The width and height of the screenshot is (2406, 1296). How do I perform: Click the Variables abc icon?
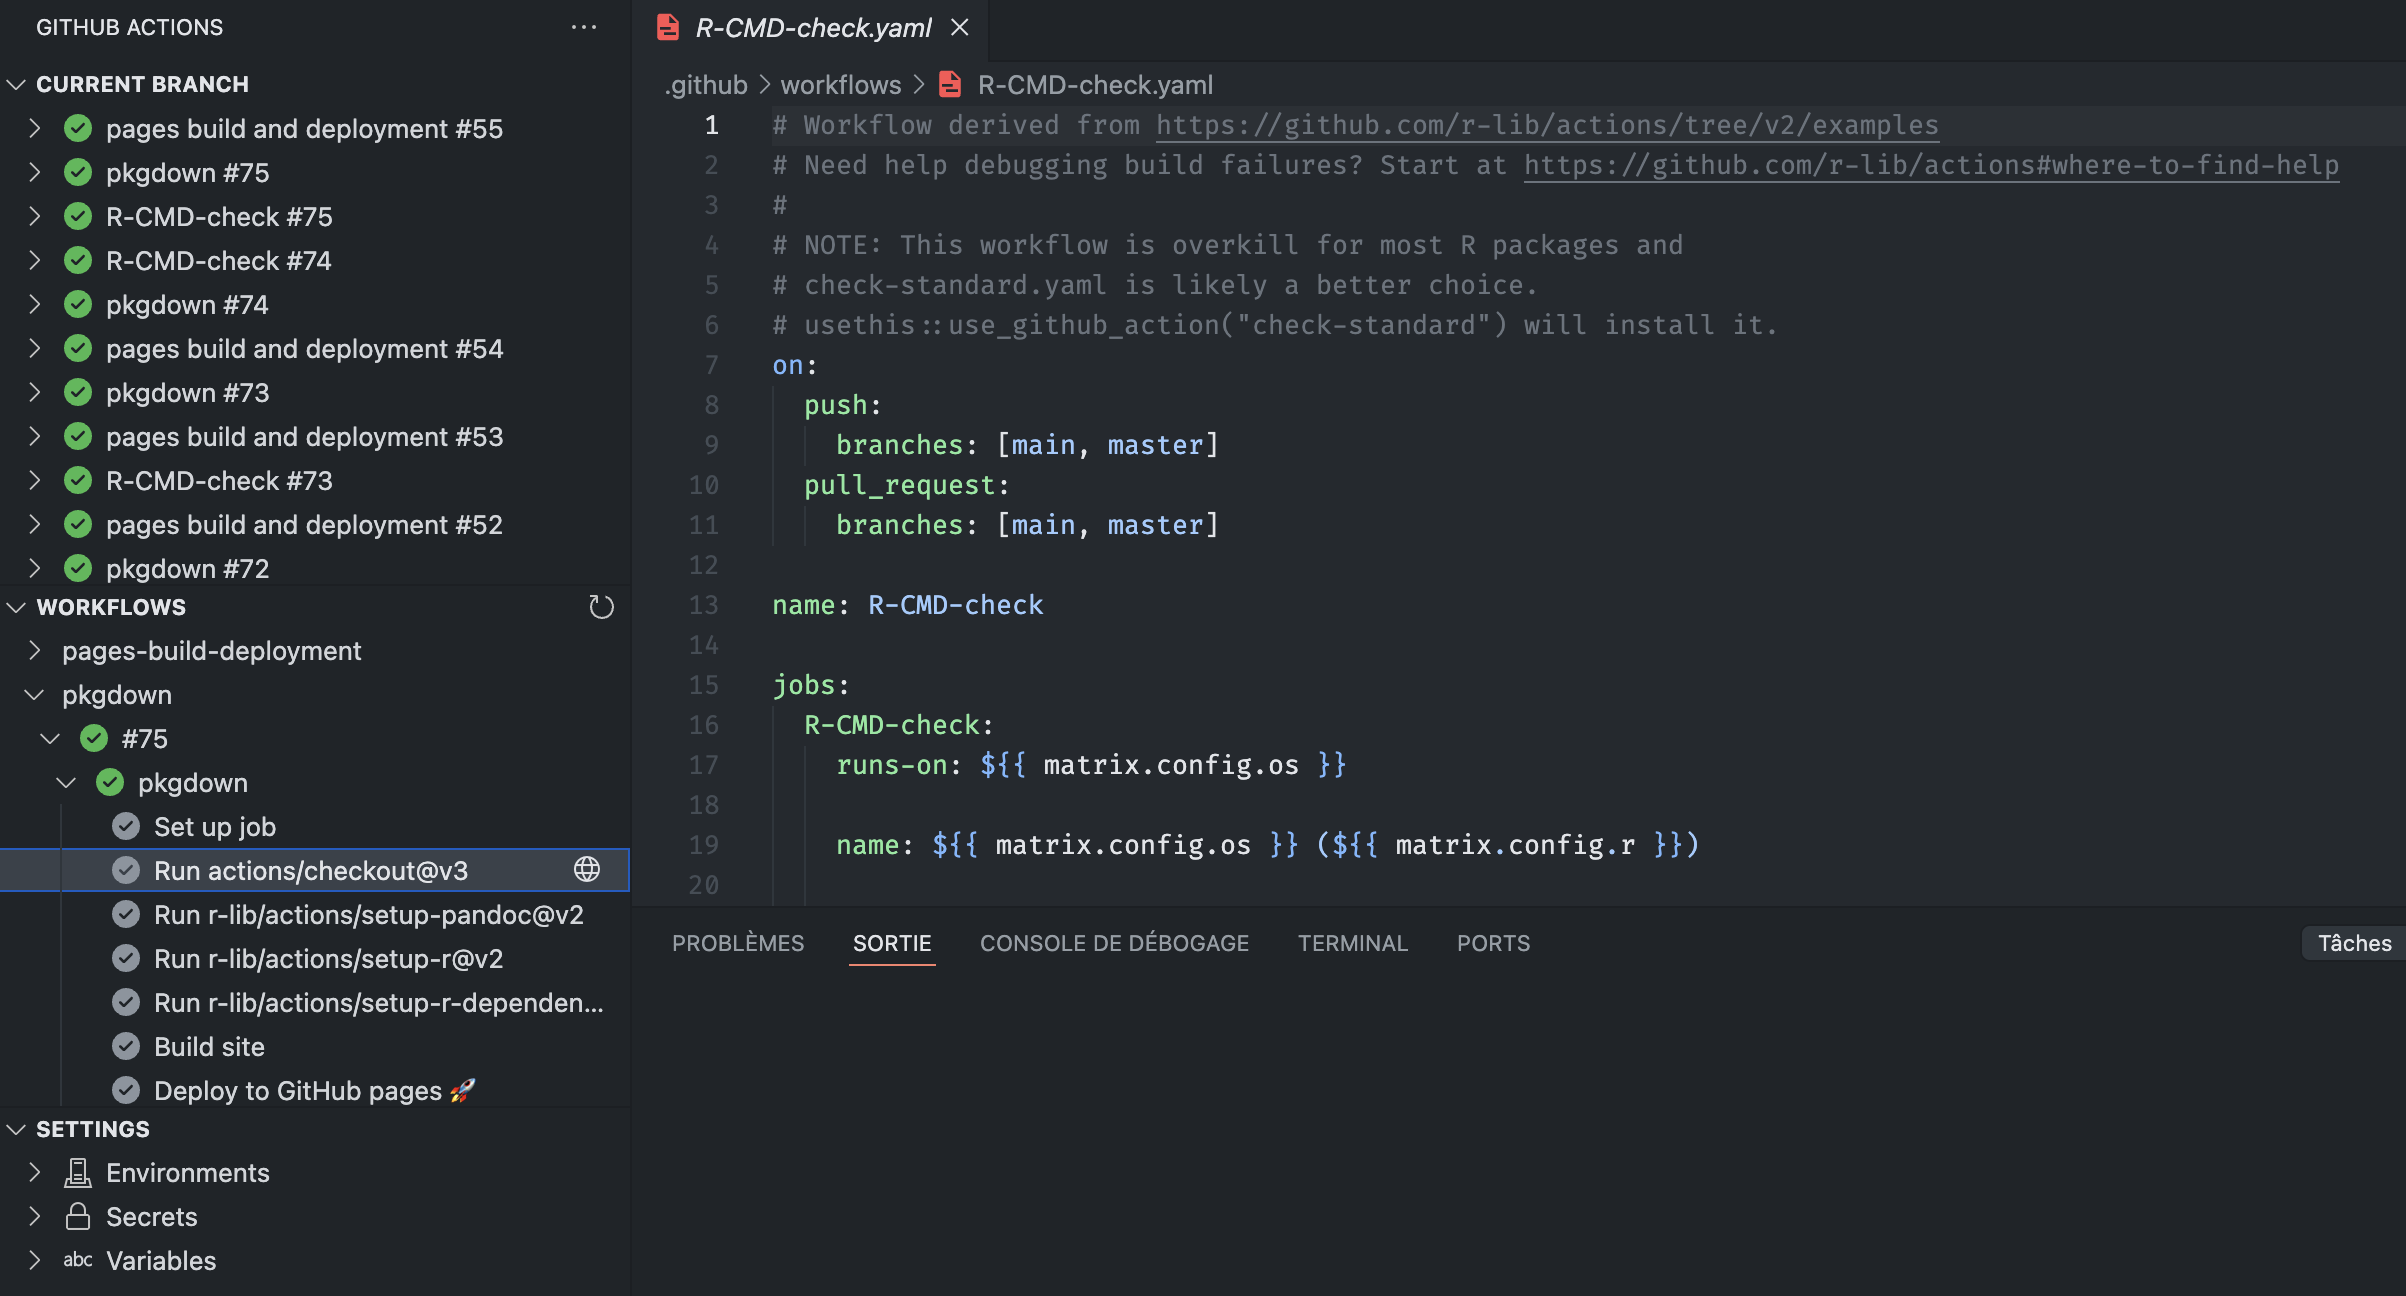[78, 1260]
